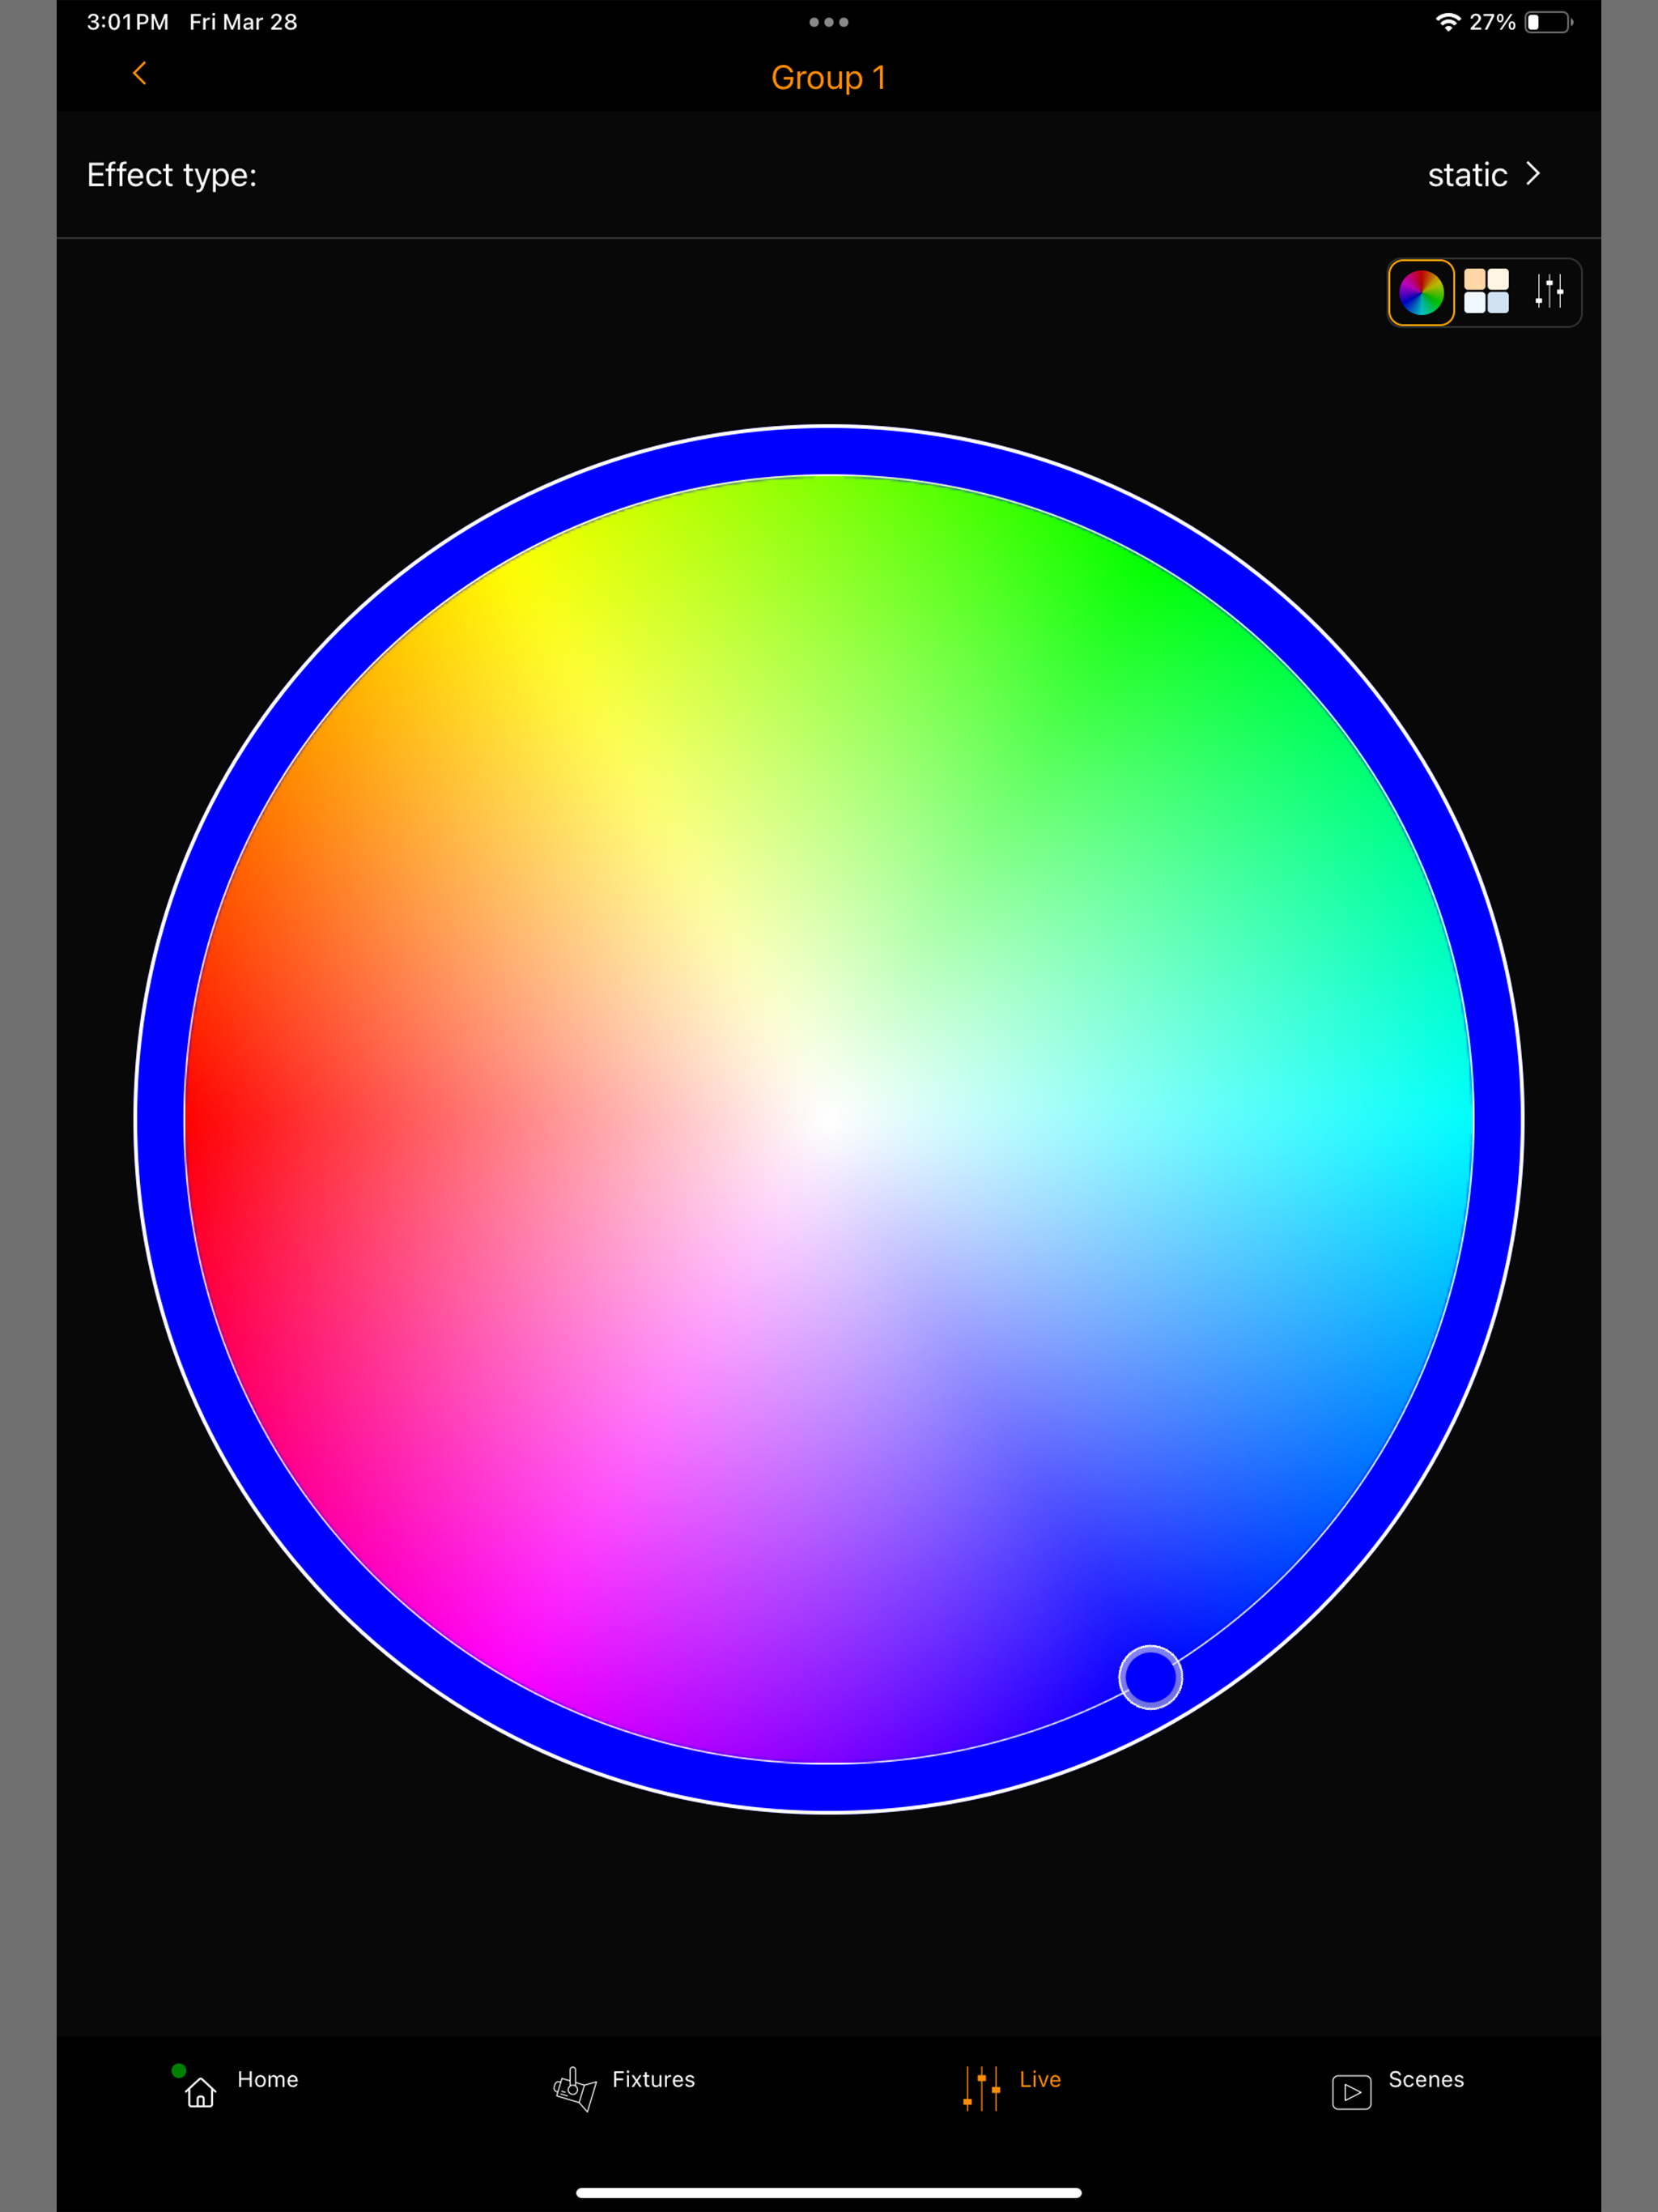Tap the chevron next to static
The height and width of the screenshot is (2212, 1658).
pyautogui.click(x=1533, y=175)
